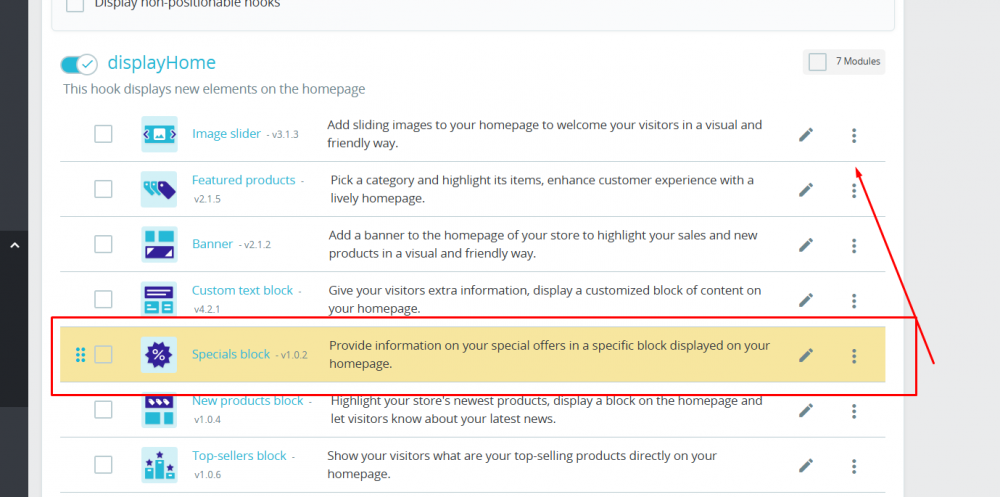The height and width of the screenshot is (497, 1000).
Task: Check the 7 Modules select-all checkbox
Action: pyautogui.click(x=817, y=62)
